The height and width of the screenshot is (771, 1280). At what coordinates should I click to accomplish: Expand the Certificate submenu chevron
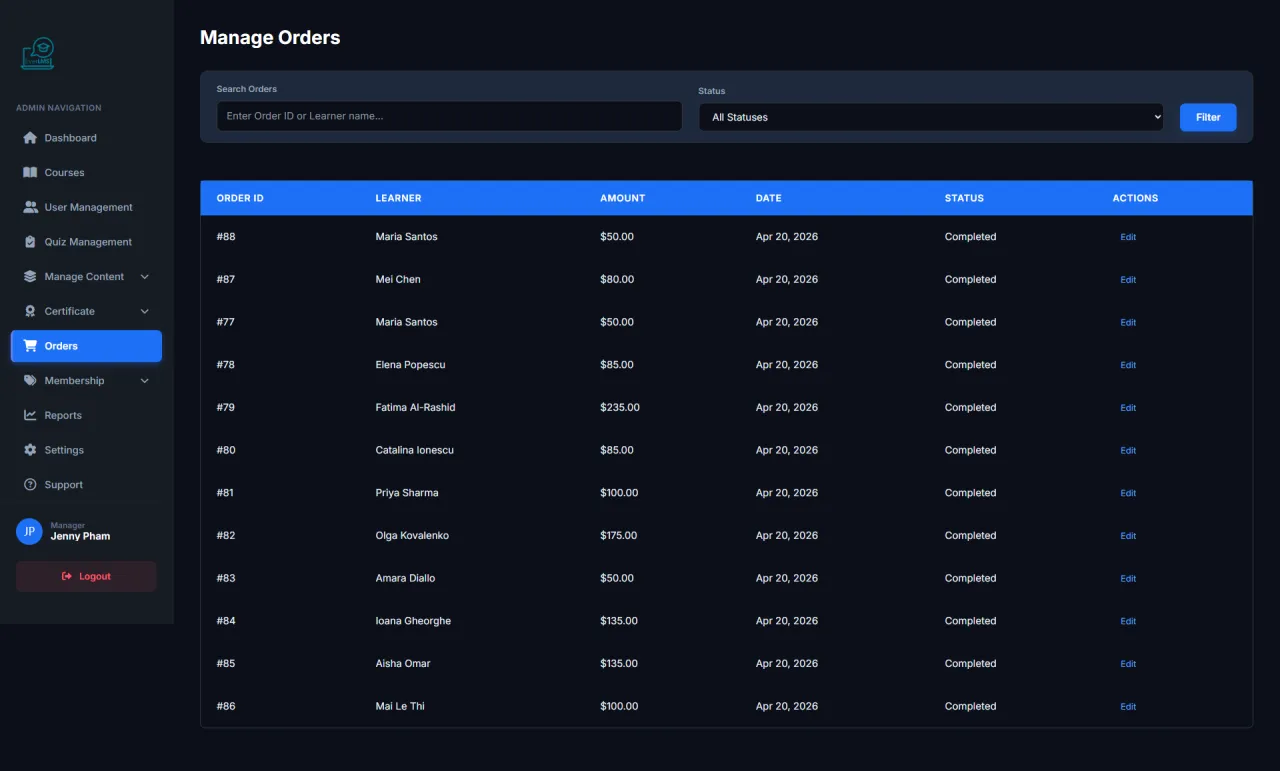click(145, 311)
